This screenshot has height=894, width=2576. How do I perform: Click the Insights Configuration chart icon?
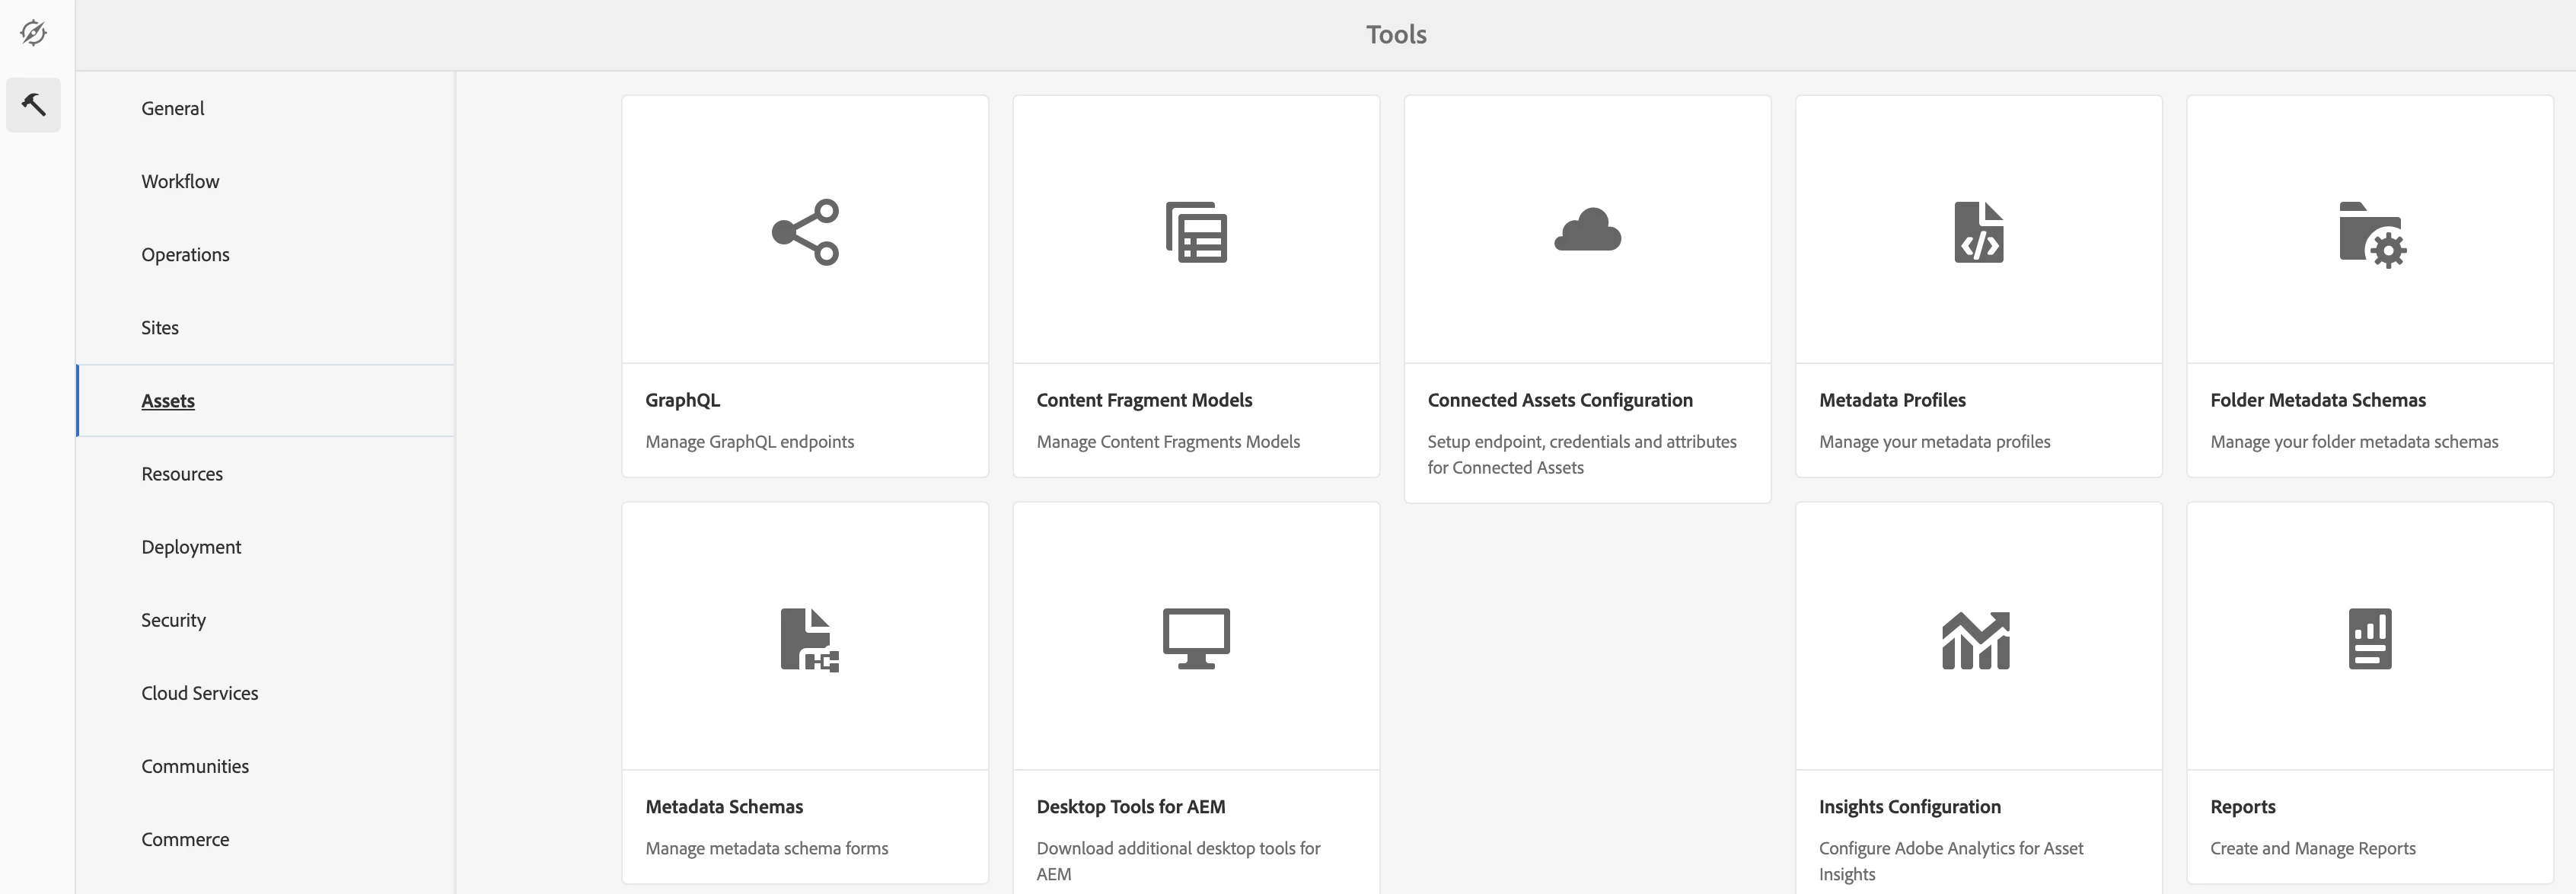(x=1976, y=640)
